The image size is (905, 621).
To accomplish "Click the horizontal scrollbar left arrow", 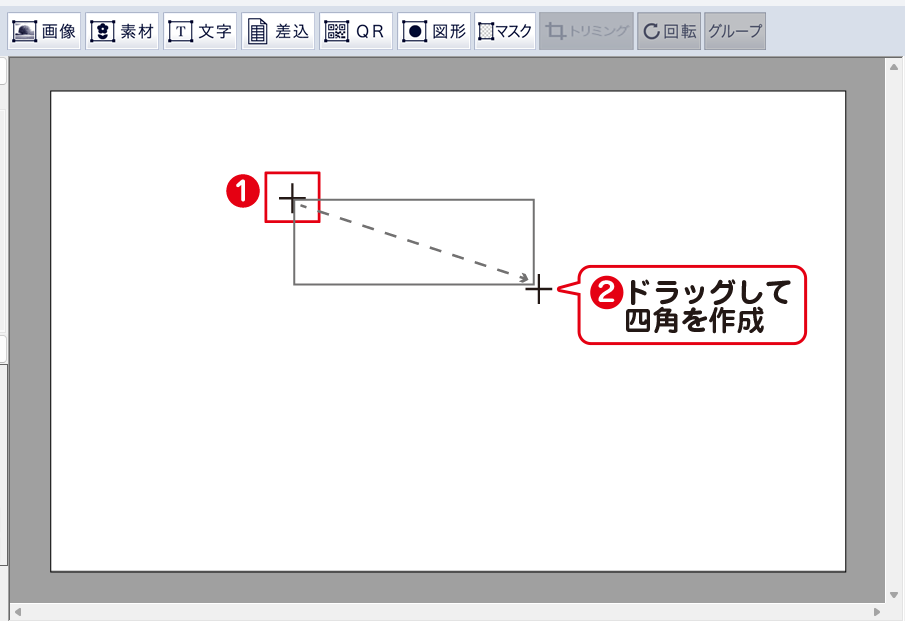I will (x=17, y=611).
